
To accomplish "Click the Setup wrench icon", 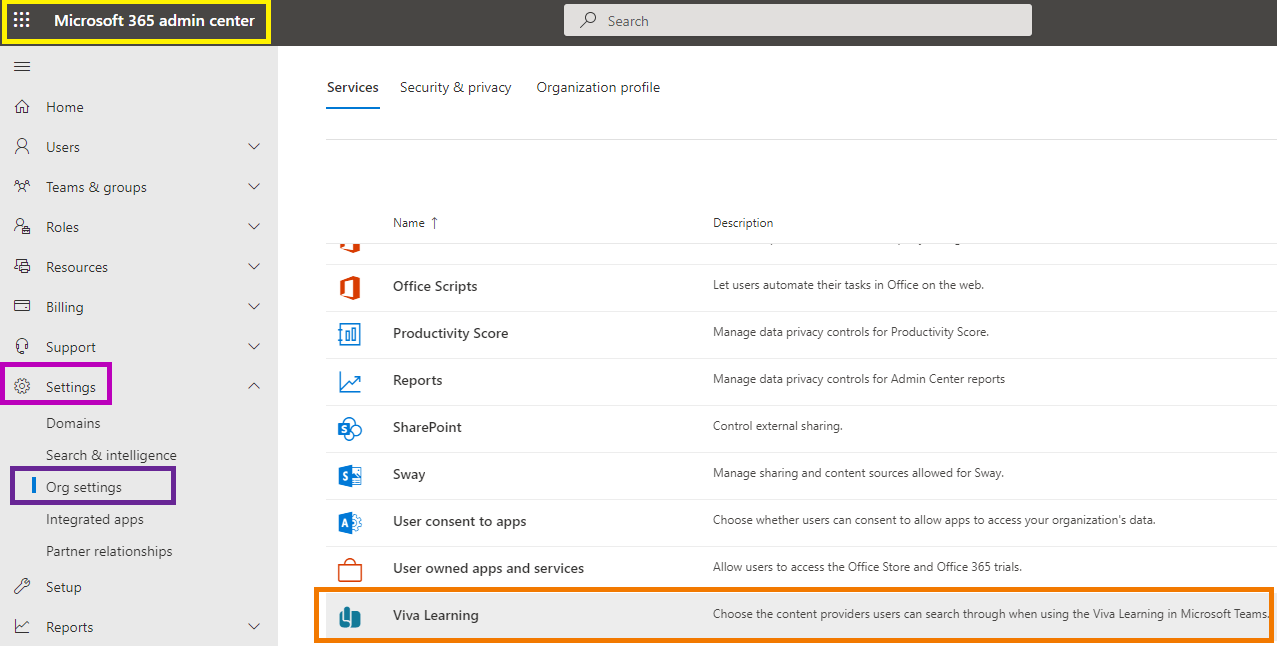I will [22, 587].
